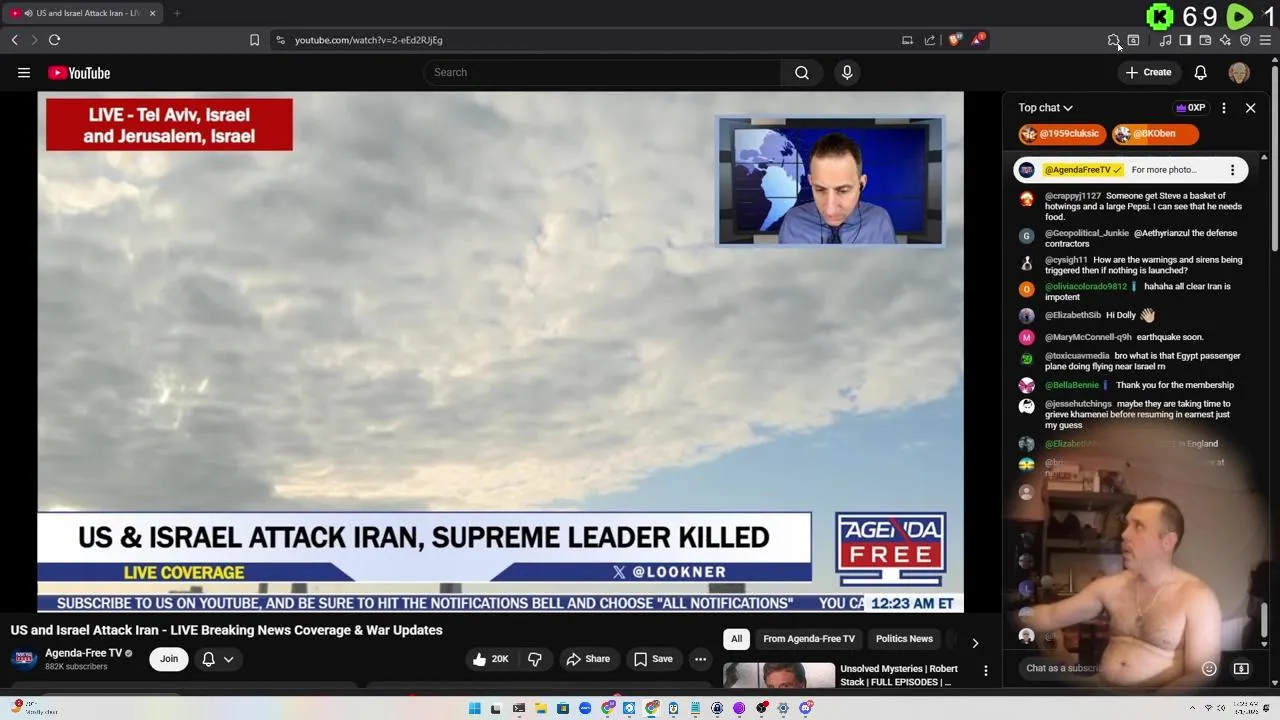The width and height of the screenshot is (1280, 720).
Task: Open Unsolved Mysteries video options kebab
Action: tap(985, 671)
